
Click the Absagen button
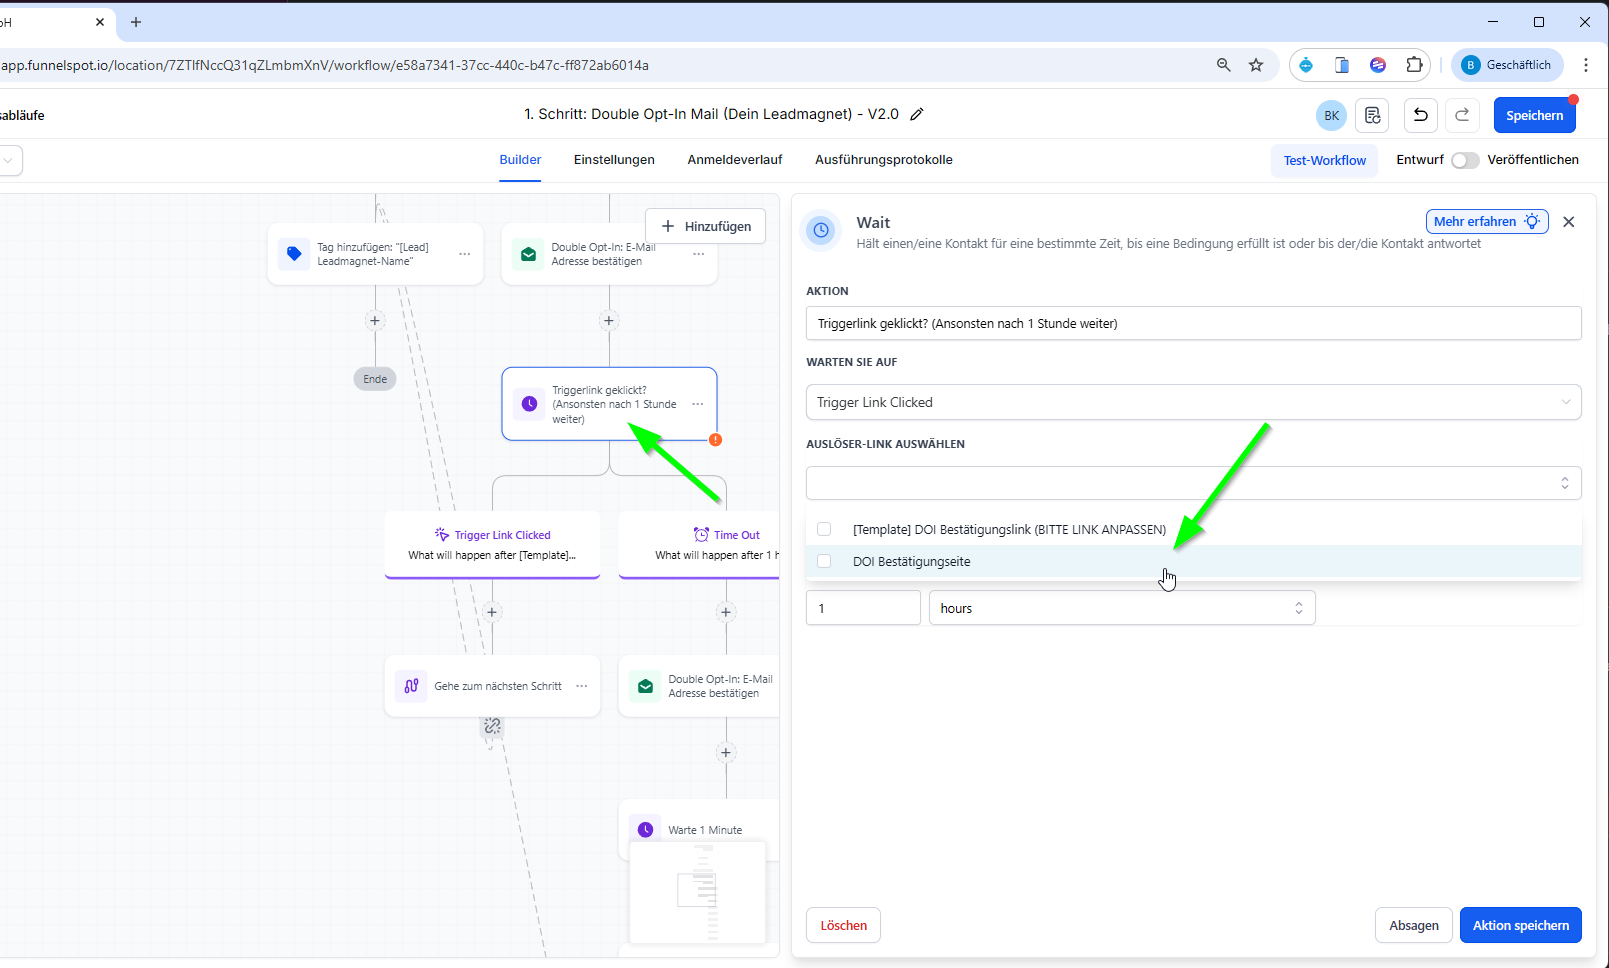1414,925
